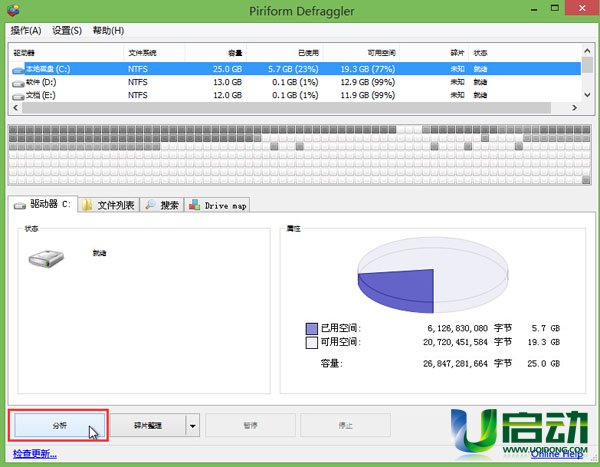Click the horizontal scrollbar left arrow
Image resolution: width=600 pixels, height=467 pixels.
coord(15,108)
